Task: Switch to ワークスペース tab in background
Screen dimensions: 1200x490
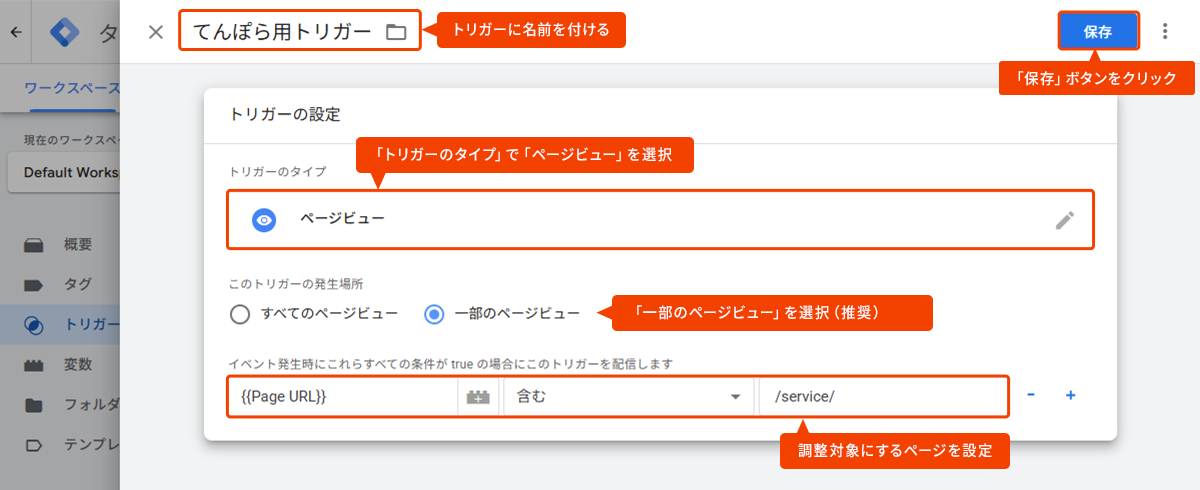Action: 71,88
